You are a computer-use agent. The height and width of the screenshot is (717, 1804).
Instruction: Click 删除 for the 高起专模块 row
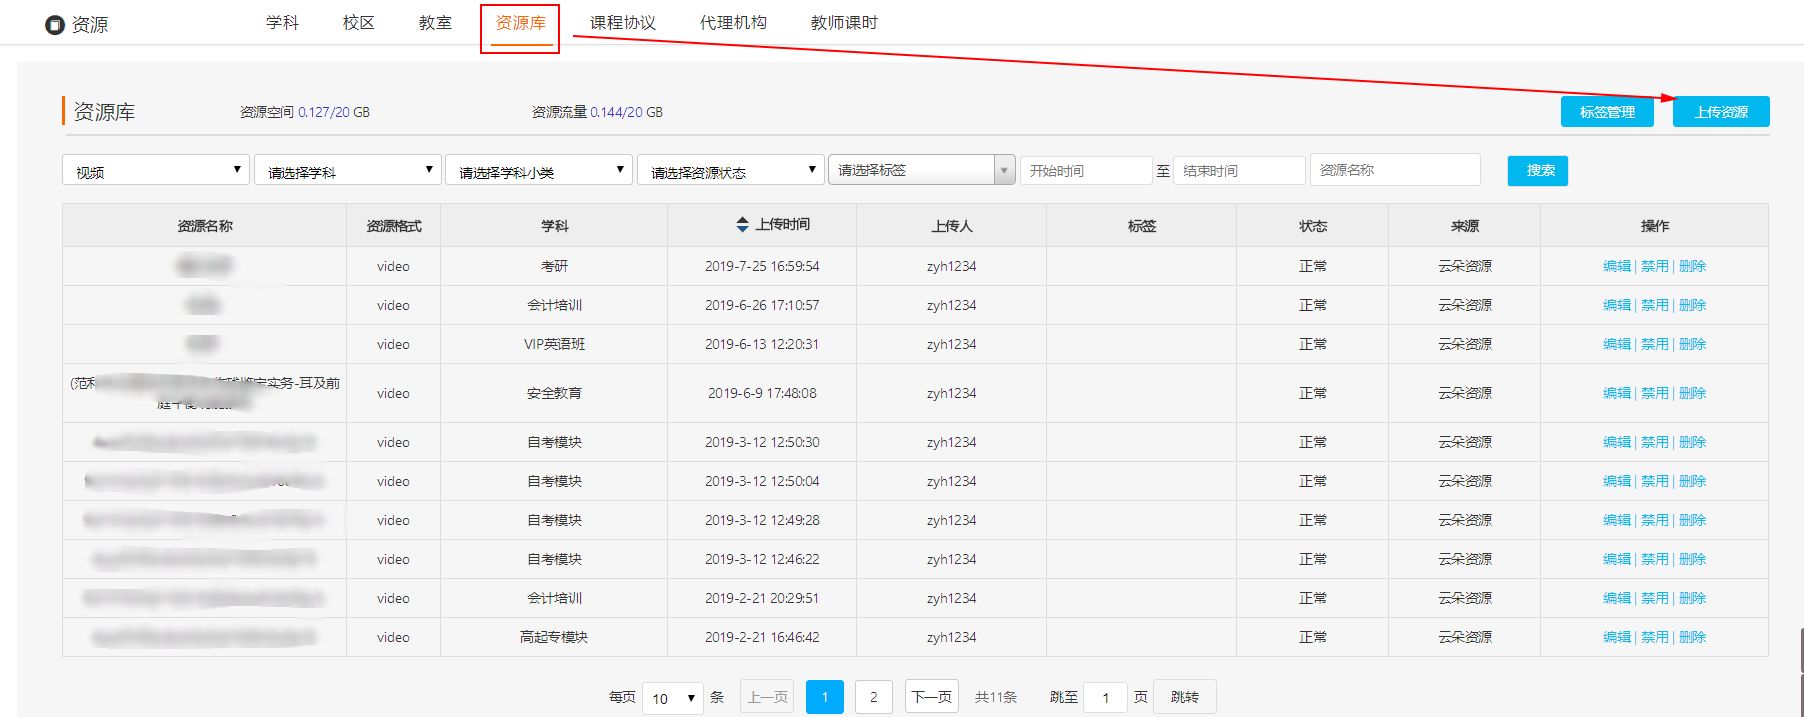[1693, 637]
